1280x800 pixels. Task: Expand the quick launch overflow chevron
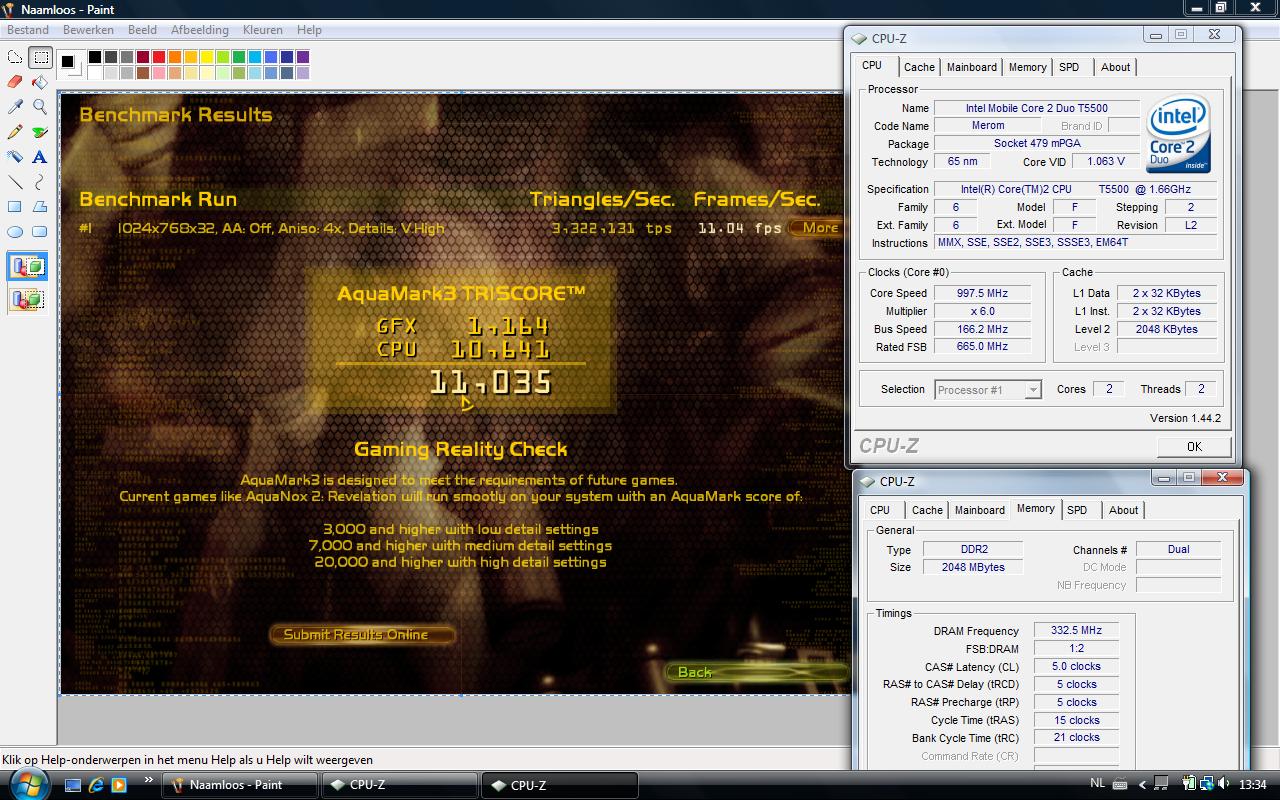(x=149, y=780)
